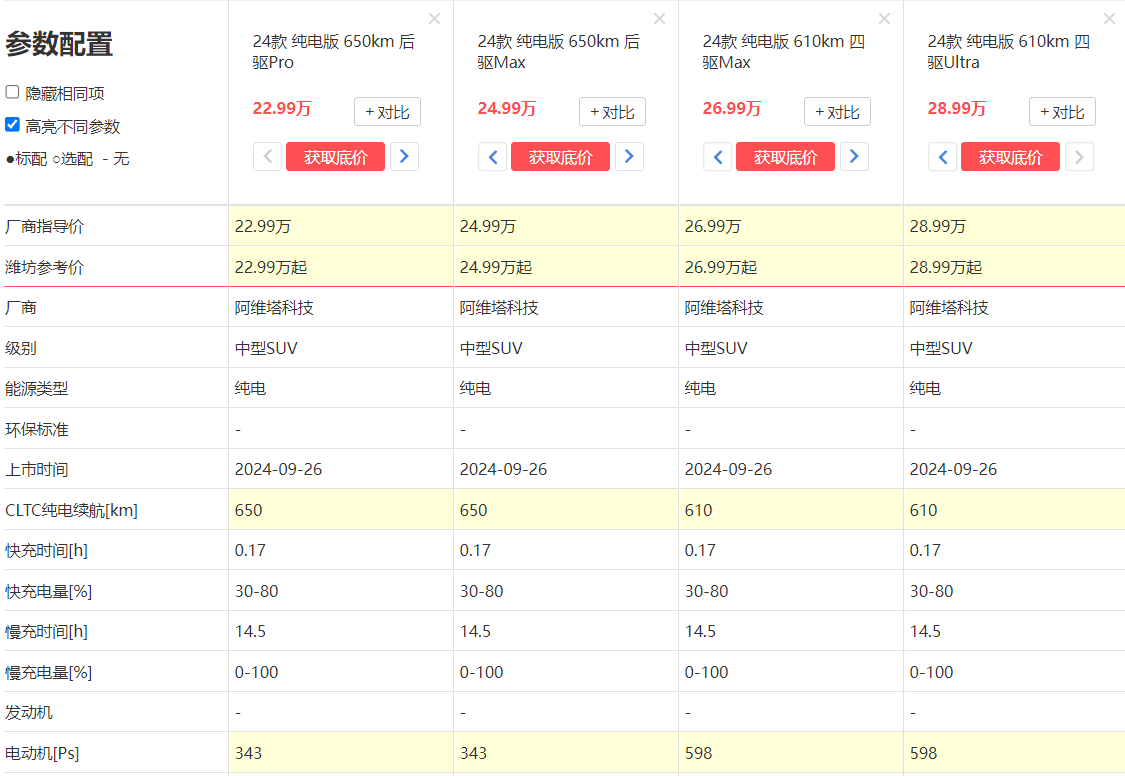Close the 610km 四驱Ultra column
Viewport: 1125px width, 776px height.
tap(1109, 19)
